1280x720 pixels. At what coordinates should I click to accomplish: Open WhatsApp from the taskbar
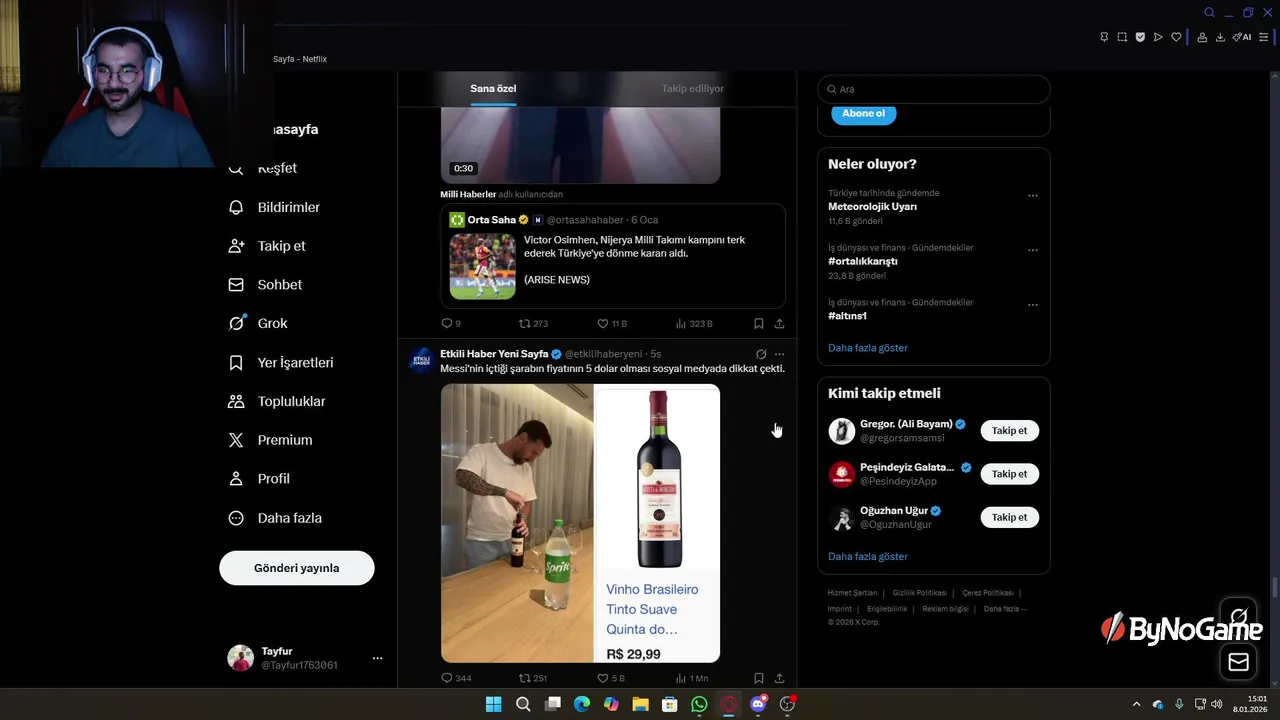tap(699, 704)
